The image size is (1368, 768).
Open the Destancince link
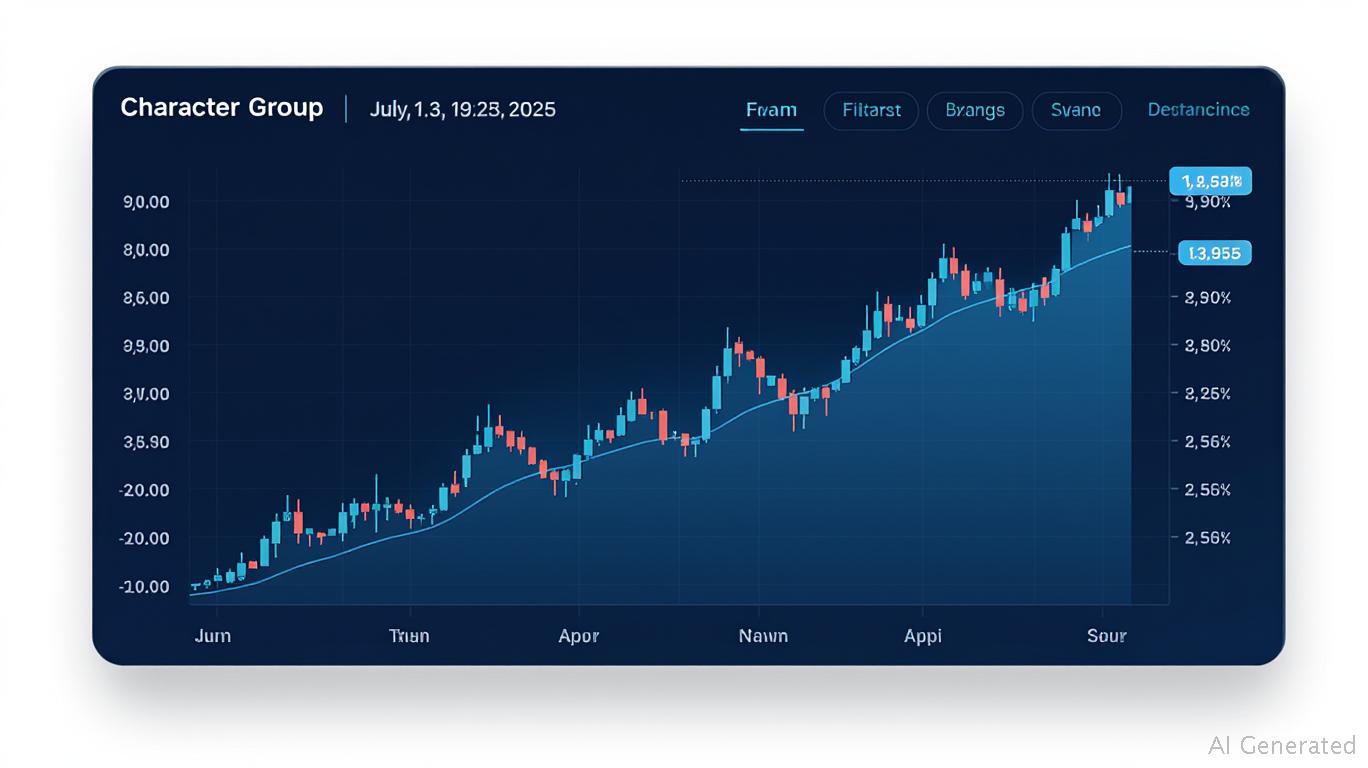coord(1198,110)
